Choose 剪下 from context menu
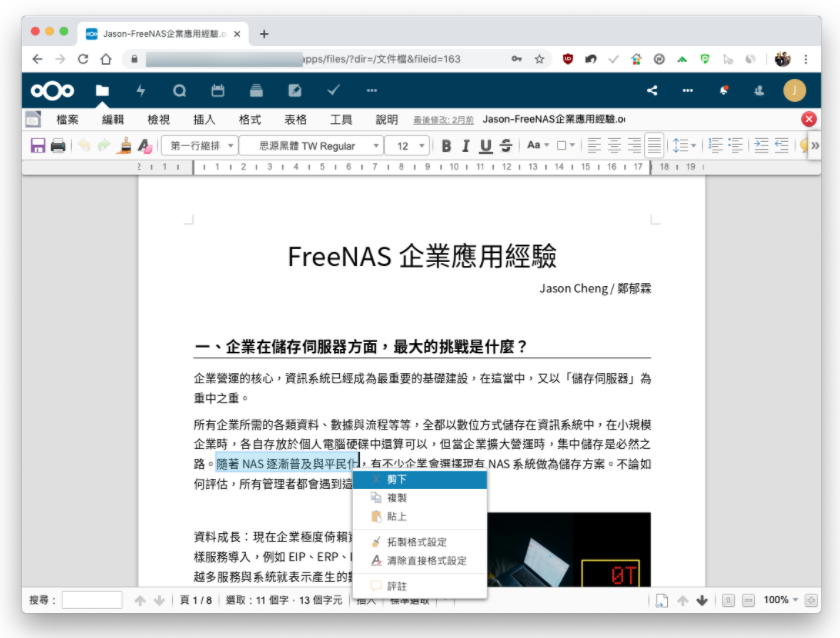The height and width of the screenshot is (638, 840). point(420,479)
